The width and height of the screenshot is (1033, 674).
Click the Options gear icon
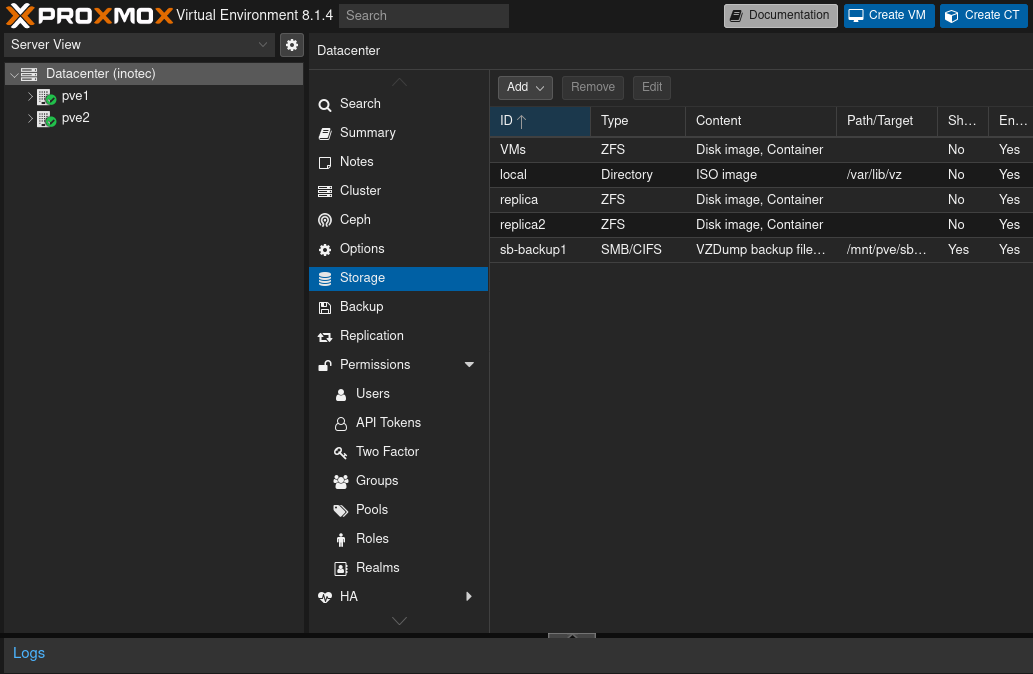coord(325,250)
